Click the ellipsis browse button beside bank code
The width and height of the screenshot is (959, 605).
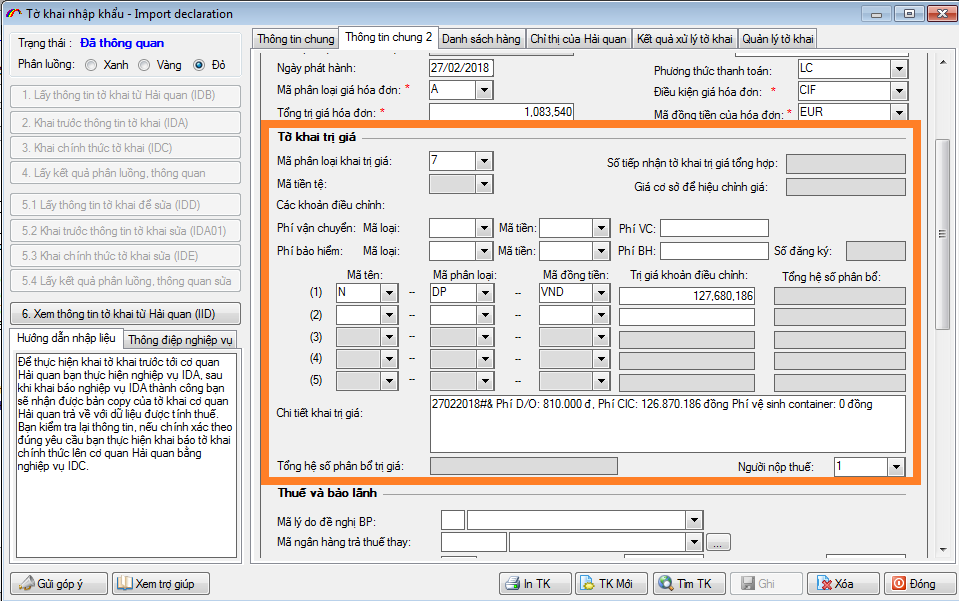pos(718,543)
